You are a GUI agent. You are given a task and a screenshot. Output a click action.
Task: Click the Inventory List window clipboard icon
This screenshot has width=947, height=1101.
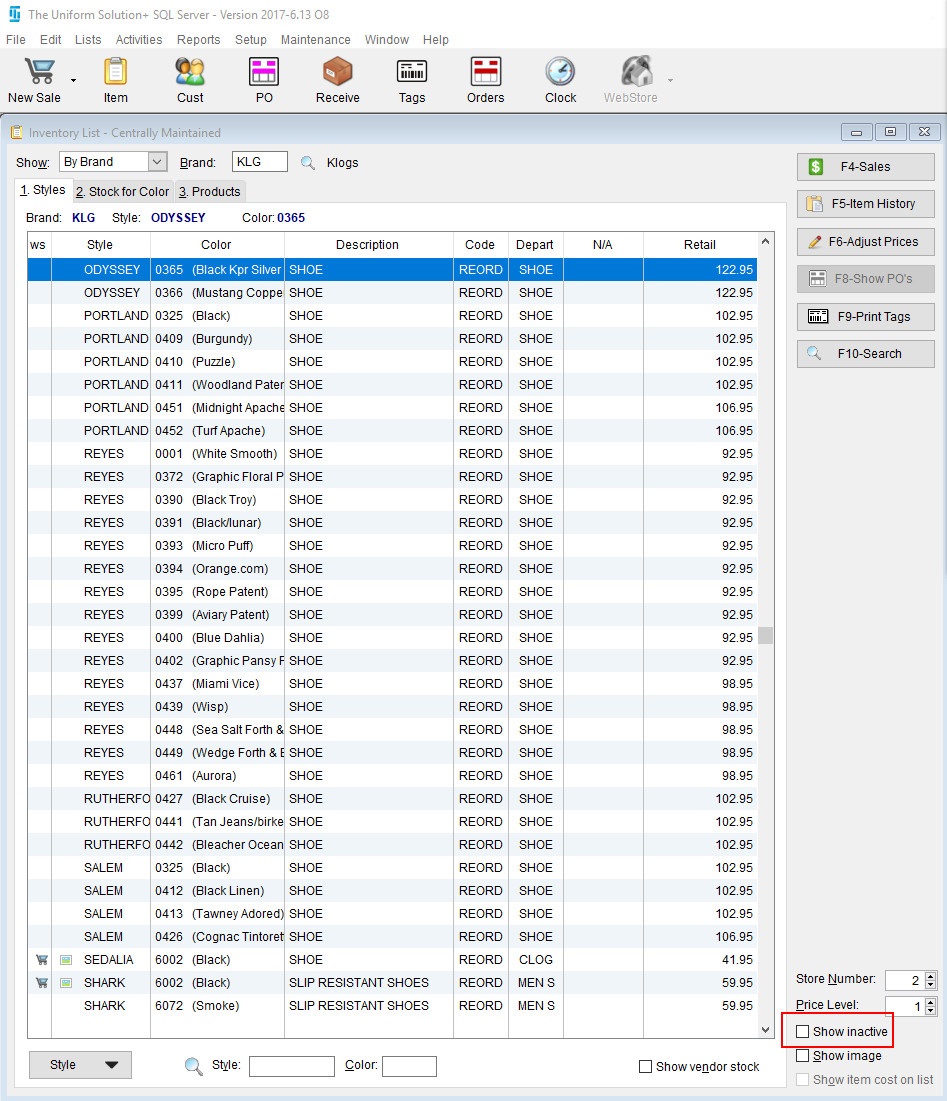pos(17,132)
